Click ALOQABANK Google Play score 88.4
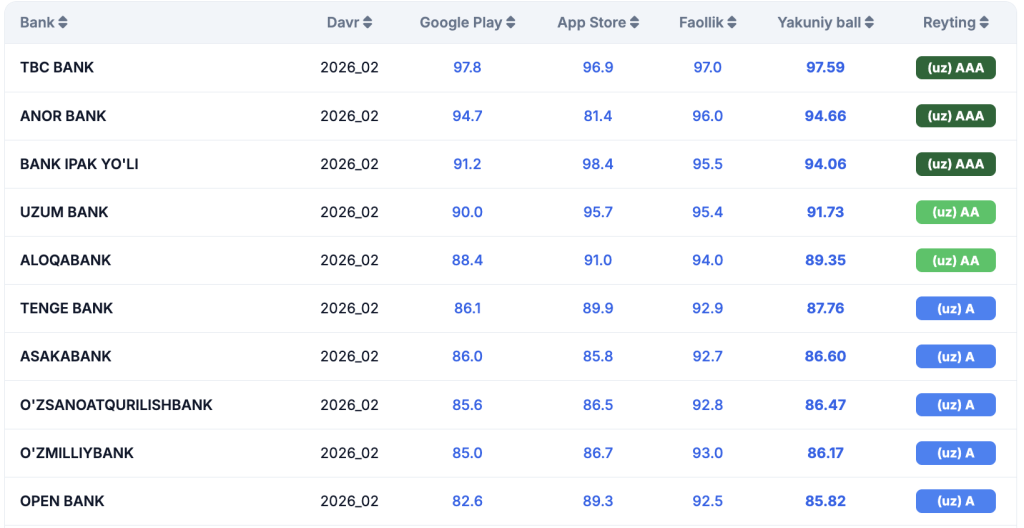Viewport: 1024px width, 528px height. coord(467,260)
